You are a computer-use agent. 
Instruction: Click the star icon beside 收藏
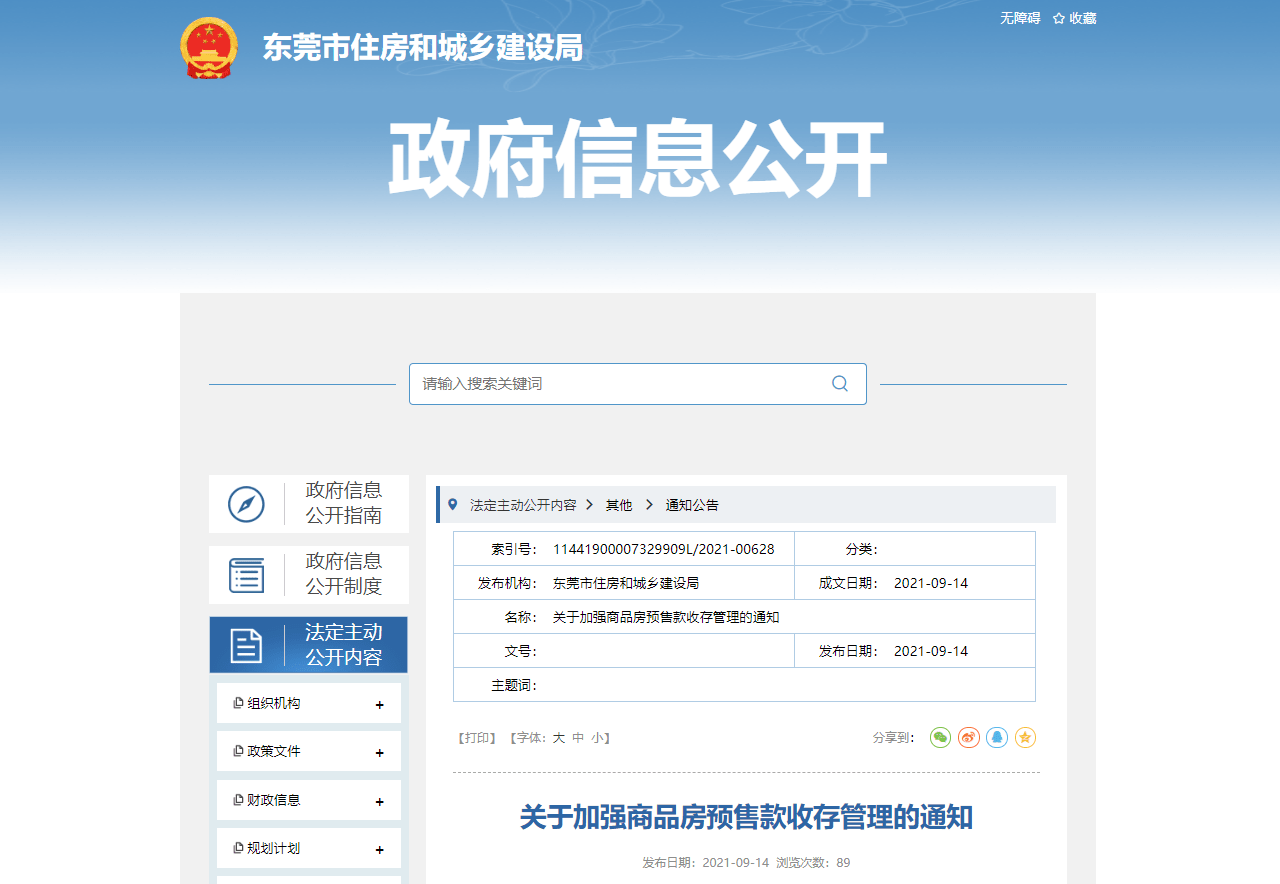[x=1058, y=19]
